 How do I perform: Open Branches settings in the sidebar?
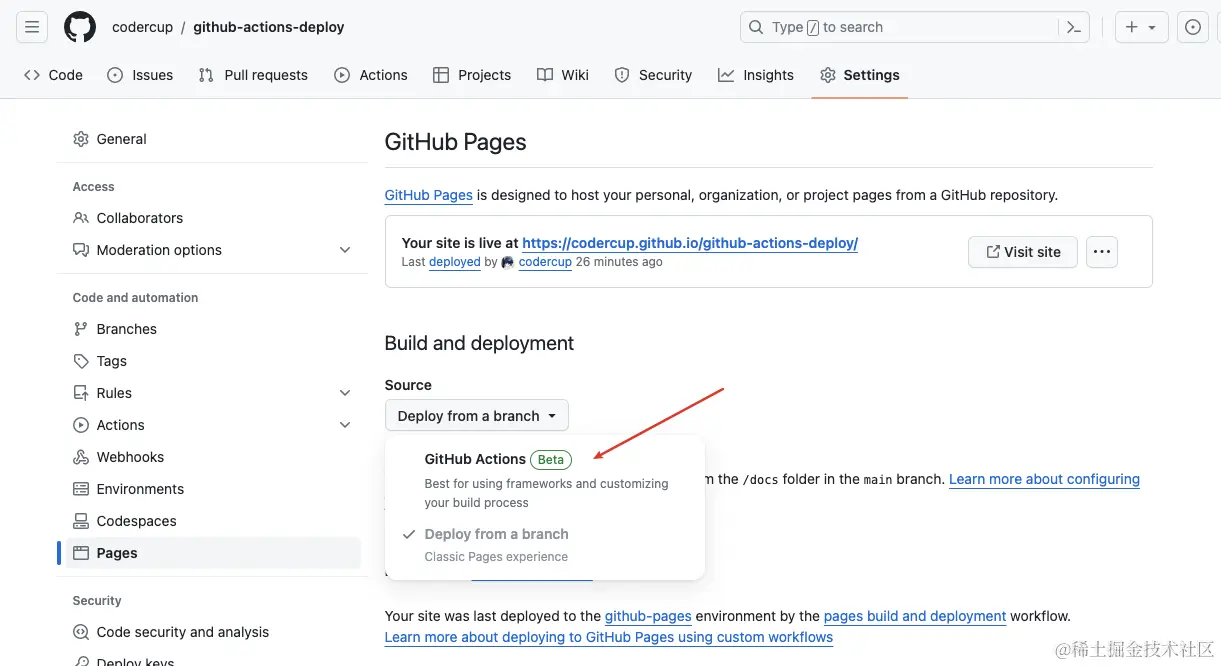213,329
